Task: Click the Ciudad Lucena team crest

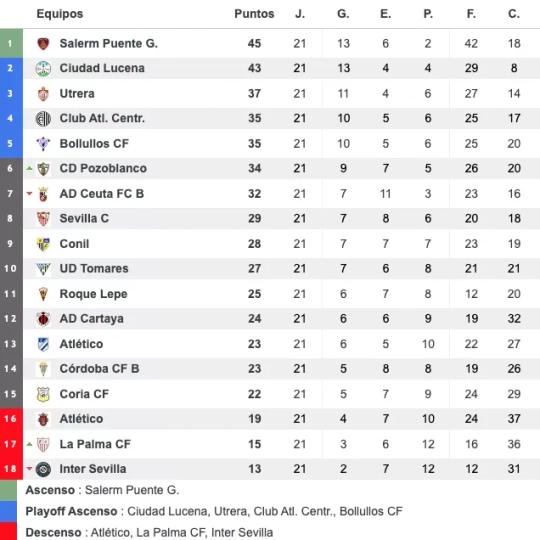Action: [43, 68]
